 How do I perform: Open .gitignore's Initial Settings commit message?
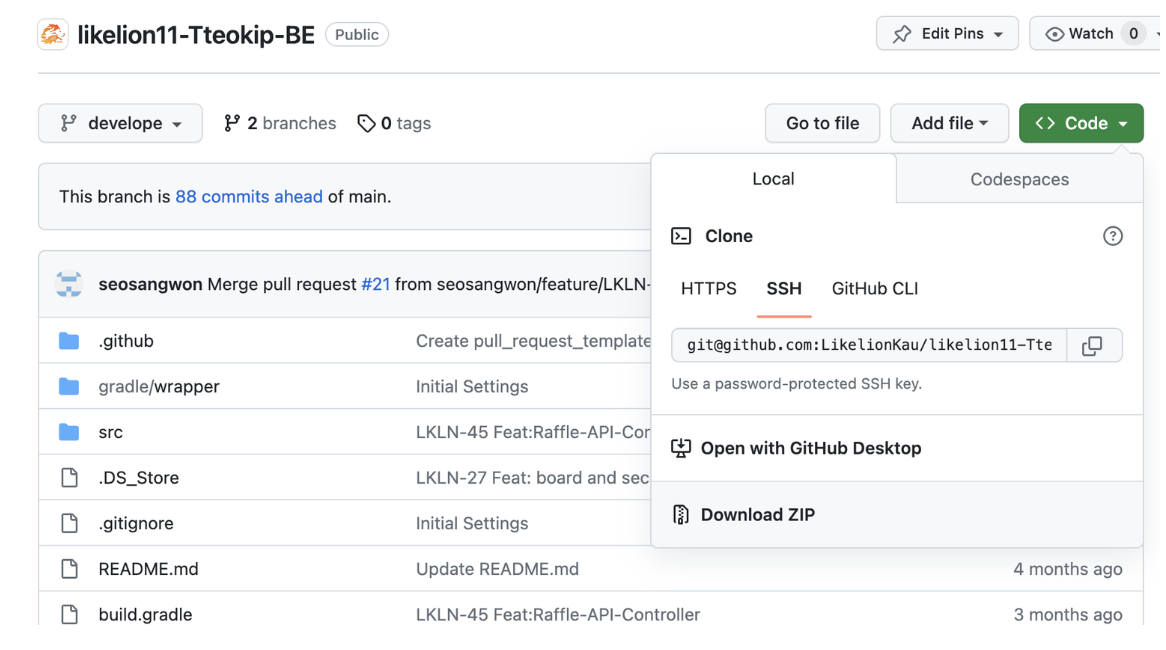[471, 524]
